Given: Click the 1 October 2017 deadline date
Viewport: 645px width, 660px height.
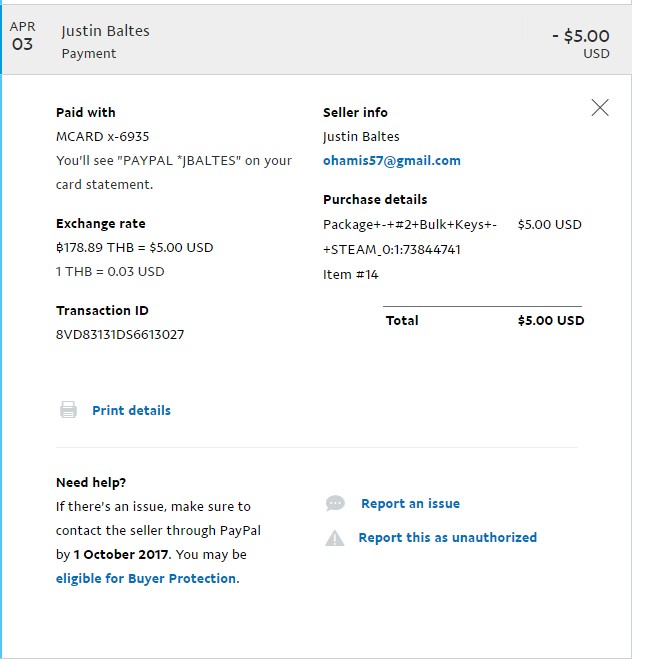Looking at the screenshot, I should [x=121, y=554].
